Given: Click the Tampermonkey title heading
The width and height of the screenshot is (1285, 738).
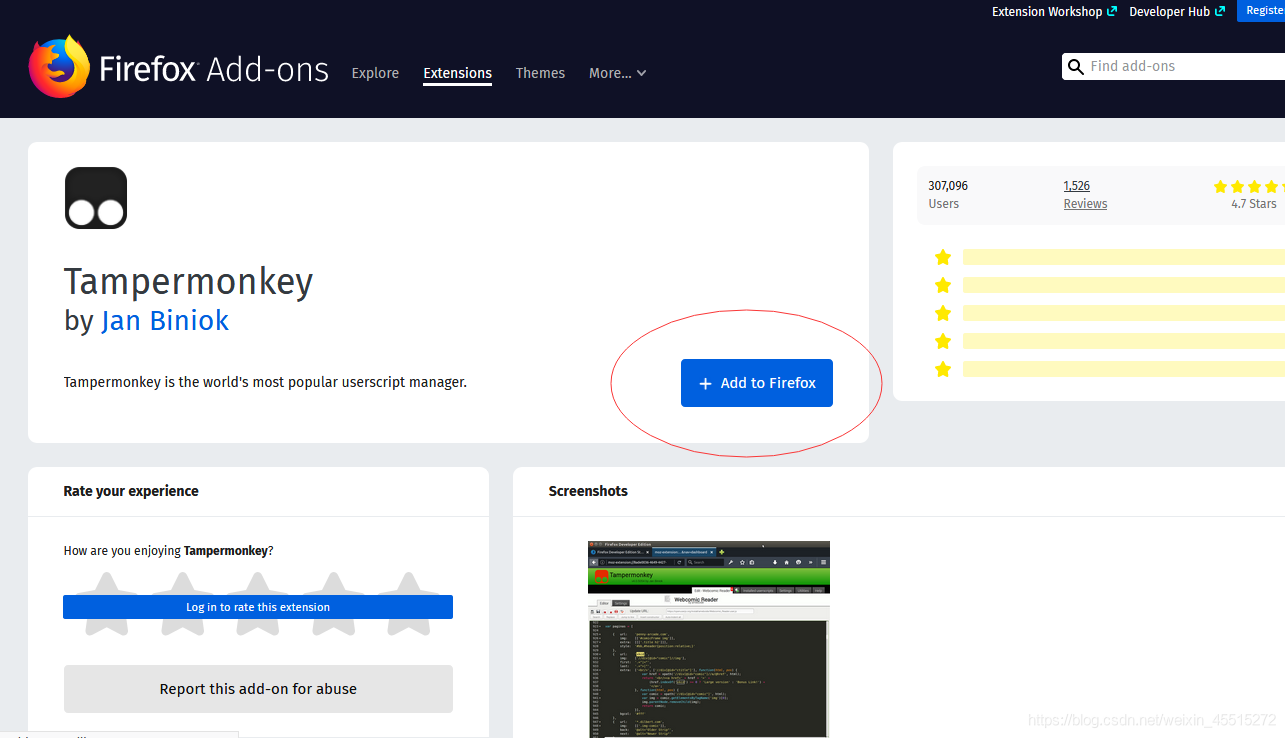Looking at the screenshot, I should pyautogui.click(x=188, y=282).
